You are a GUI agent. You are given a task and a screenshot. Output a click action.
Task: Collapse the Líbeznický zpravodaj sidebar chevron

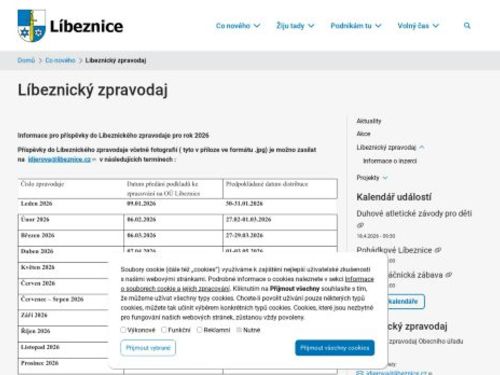422,147
